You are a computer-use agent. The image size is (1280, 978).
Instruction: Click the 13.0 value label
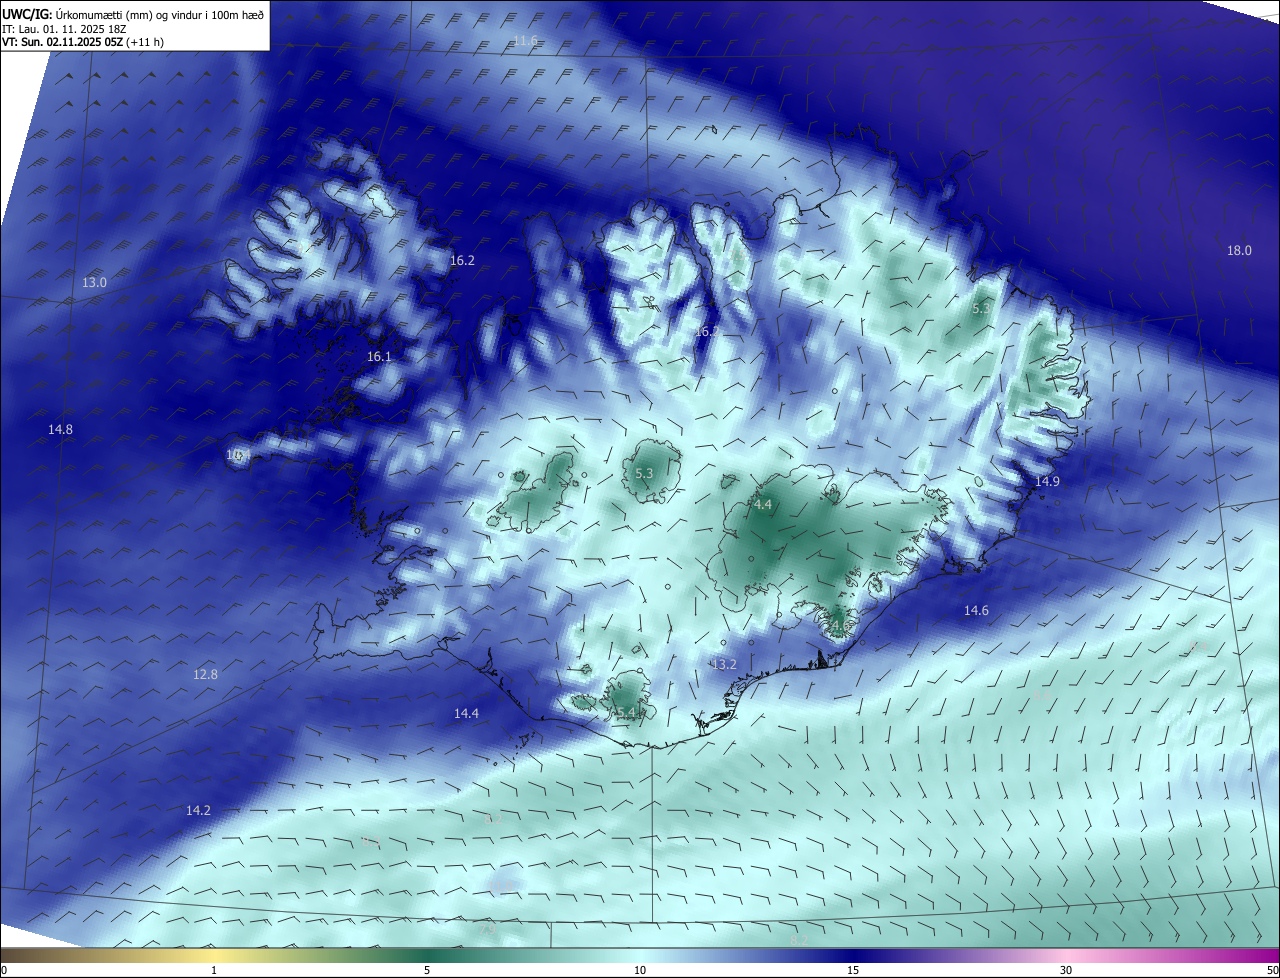[x=94, y=283]
